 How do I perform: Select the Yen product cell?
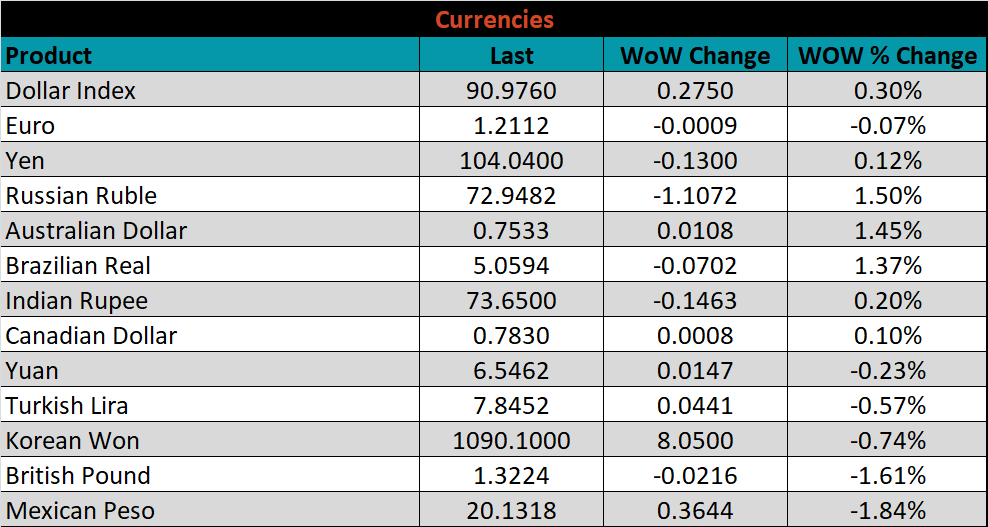pos(26,161)
